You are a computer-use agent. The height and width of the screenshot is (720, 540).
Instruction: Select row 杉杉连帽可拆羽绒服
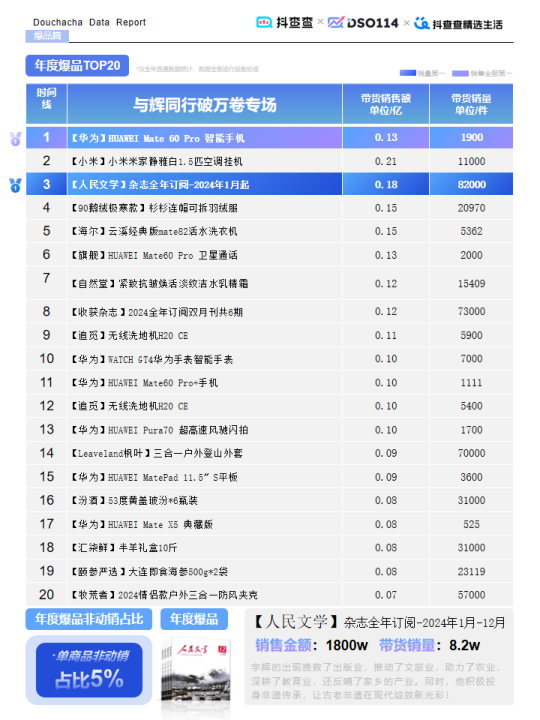(270, 208)
